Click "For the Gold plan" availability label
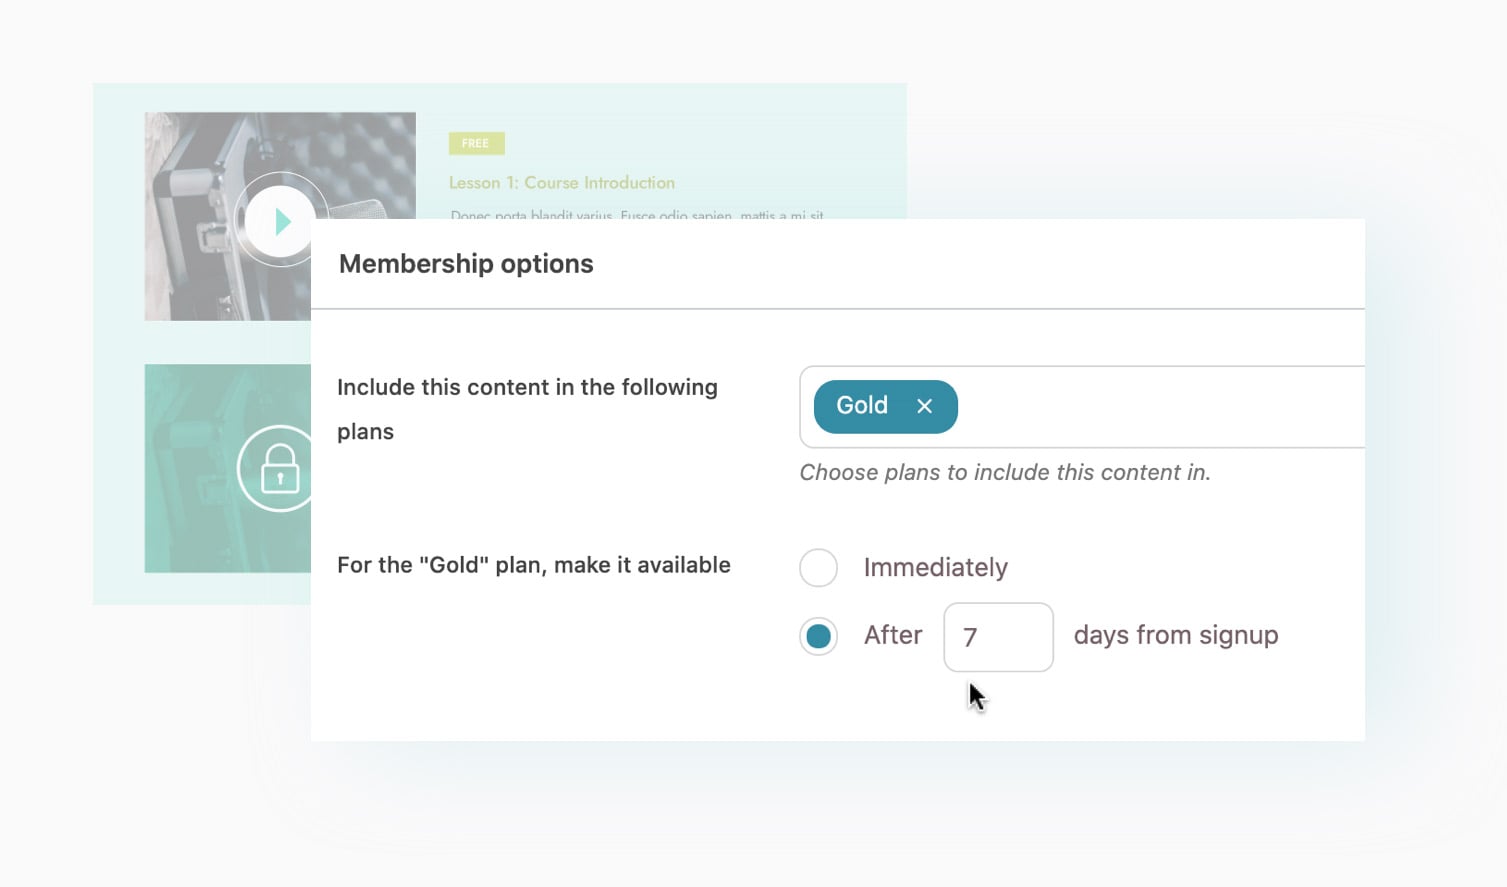 click(533, 565)
